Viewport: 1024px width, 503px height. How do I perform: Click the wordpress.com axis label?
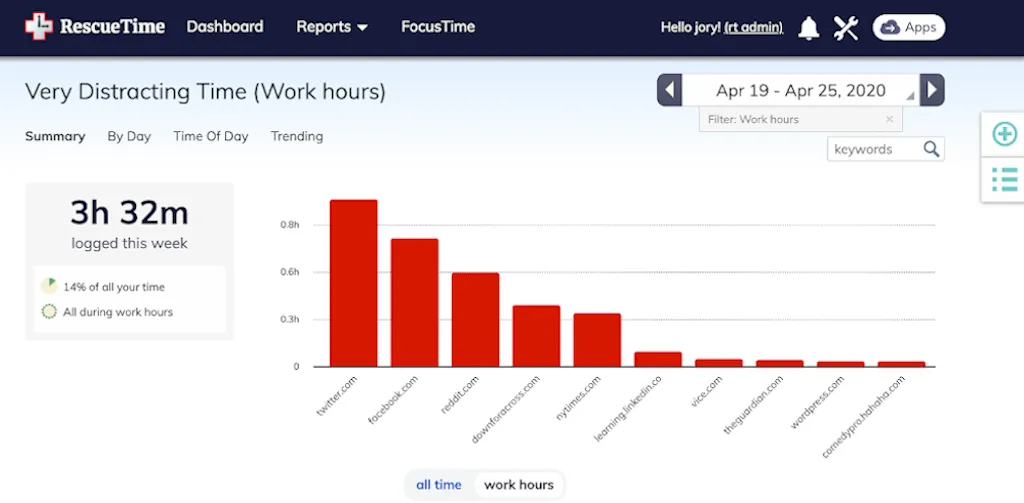coord(817,402)
